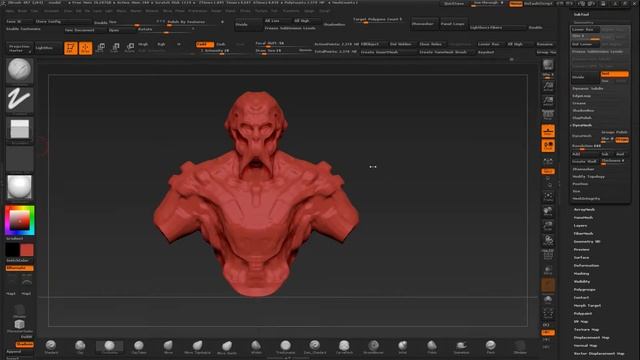The image size is (640, 360).
Task: Open Projection Master
Action: (x=19, y=48)
